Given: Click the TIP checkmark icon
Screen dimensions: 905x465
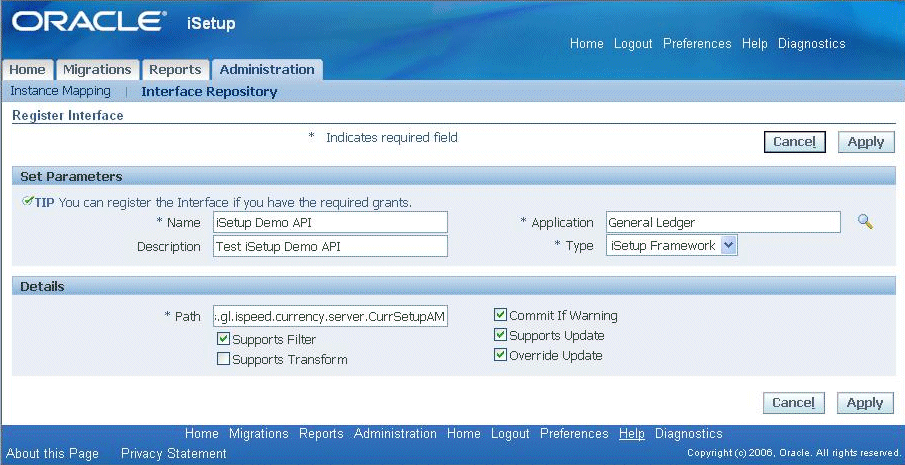Looking at the screenshot, I should point(27,201).
